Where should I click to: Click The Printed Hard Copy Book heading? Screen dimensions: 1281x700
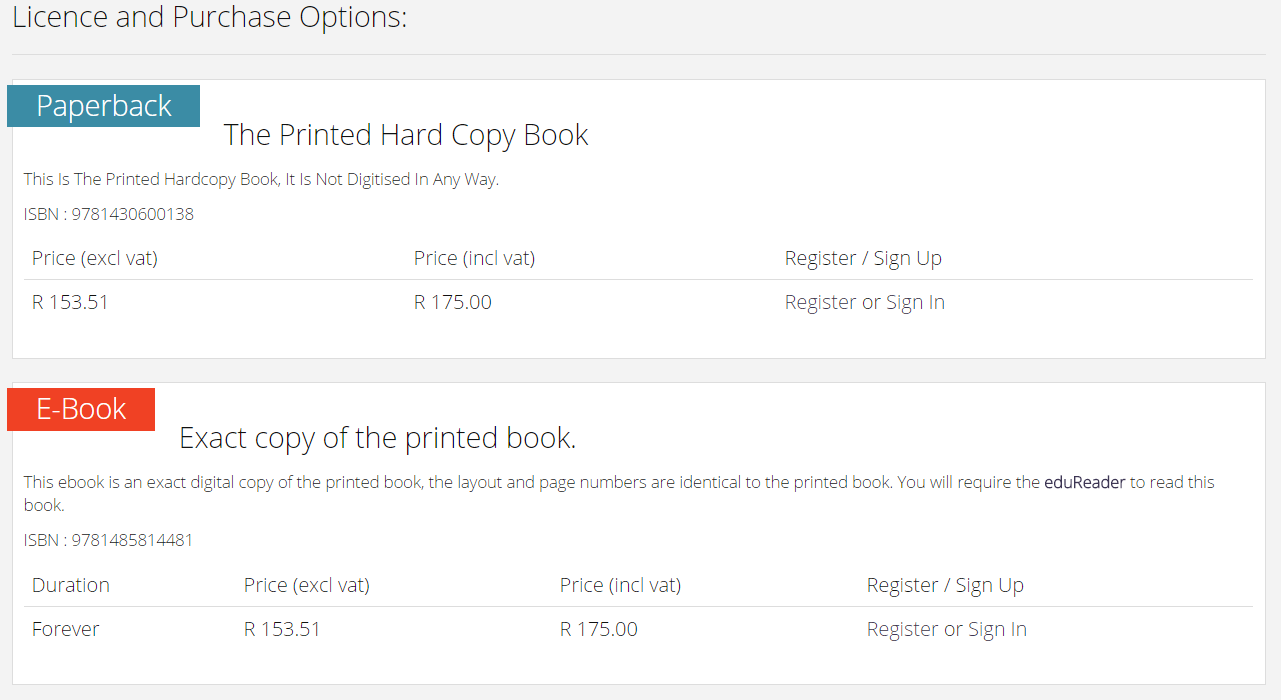pyautogui.click(x=406, y=135)
